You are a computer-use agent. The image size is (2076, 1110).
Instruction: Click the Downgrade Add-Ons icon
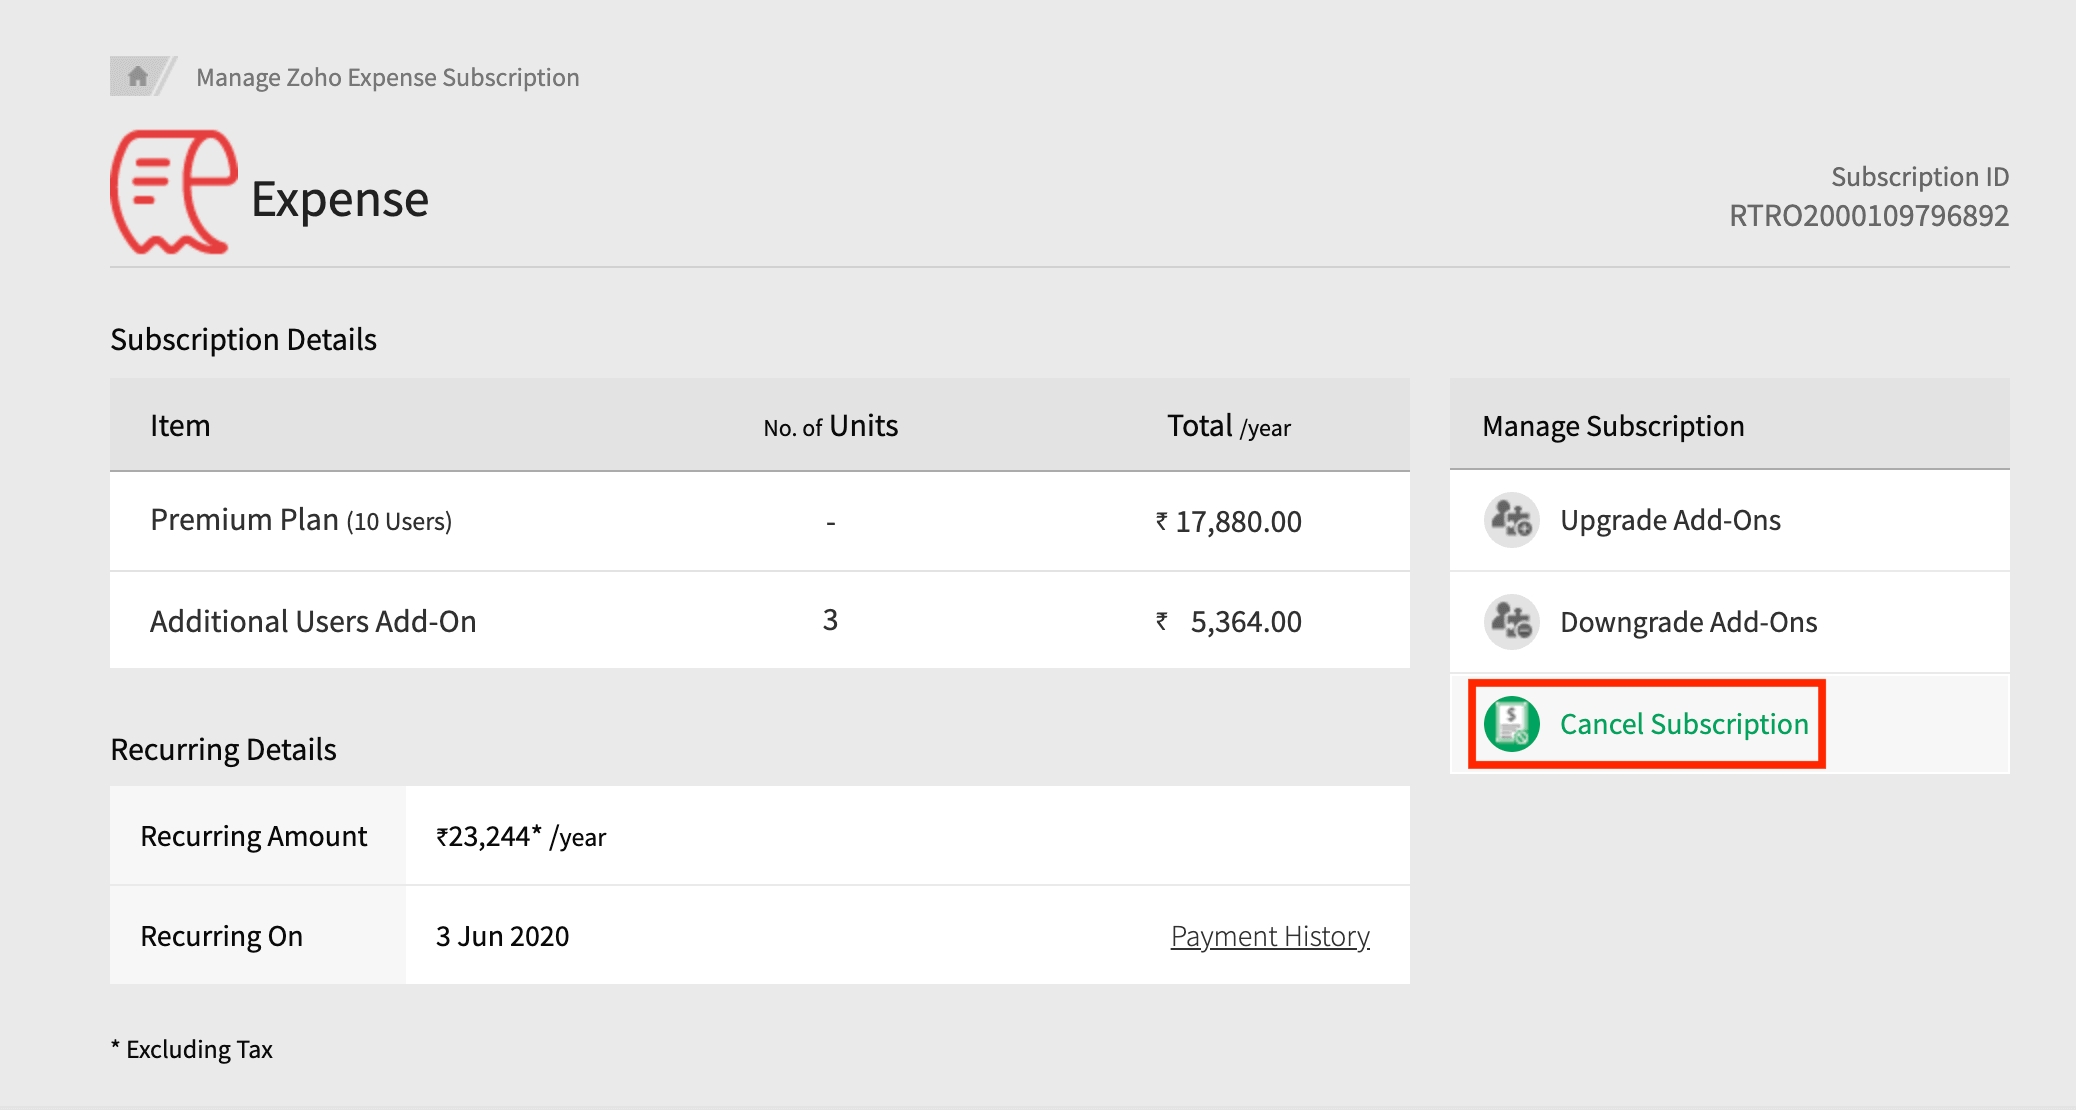tap(1511, 622)
